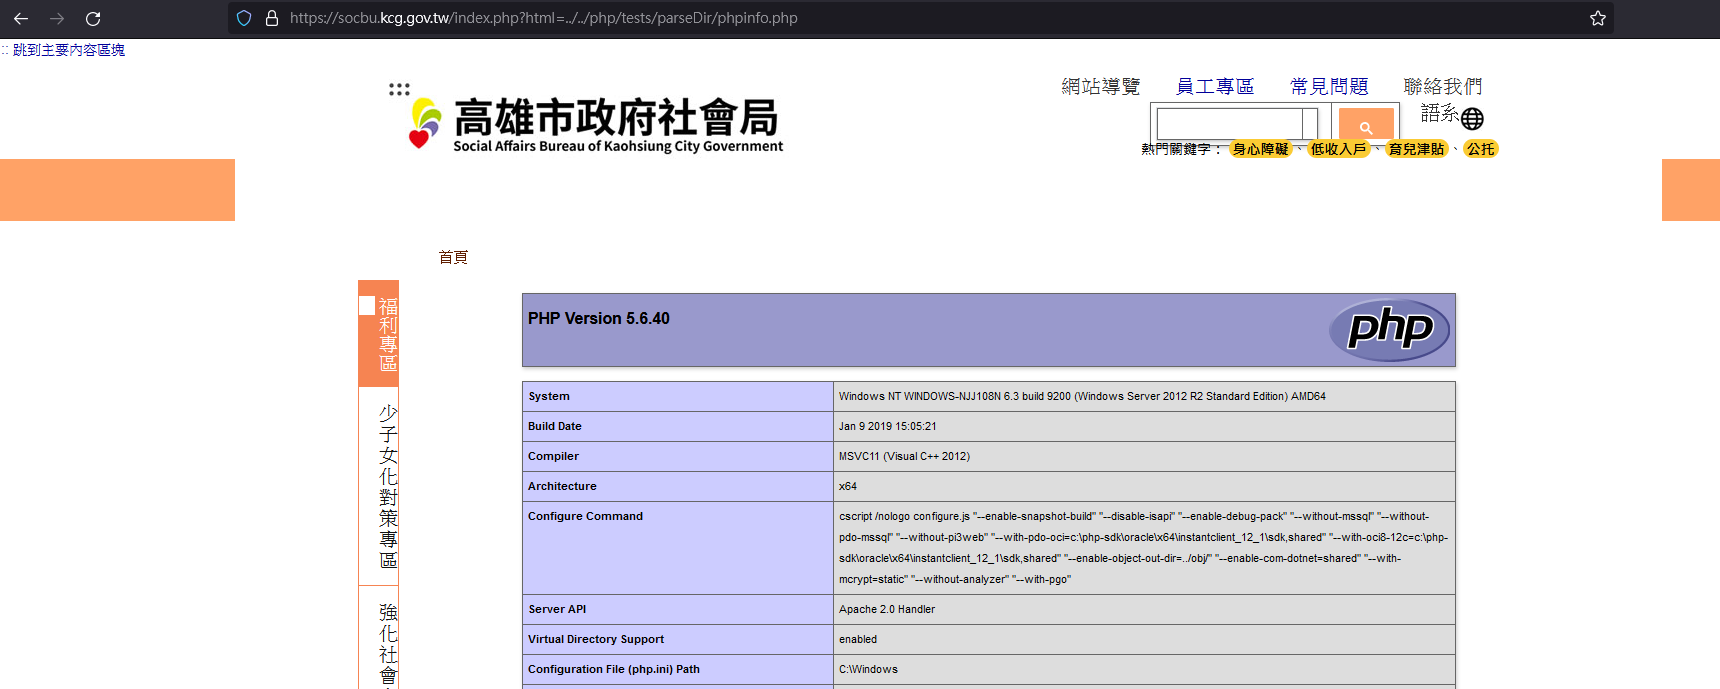This screenshot has width=1720, height=689.
Task: Open the 常見問題 FAQ link
Action: coord(1329,87)
